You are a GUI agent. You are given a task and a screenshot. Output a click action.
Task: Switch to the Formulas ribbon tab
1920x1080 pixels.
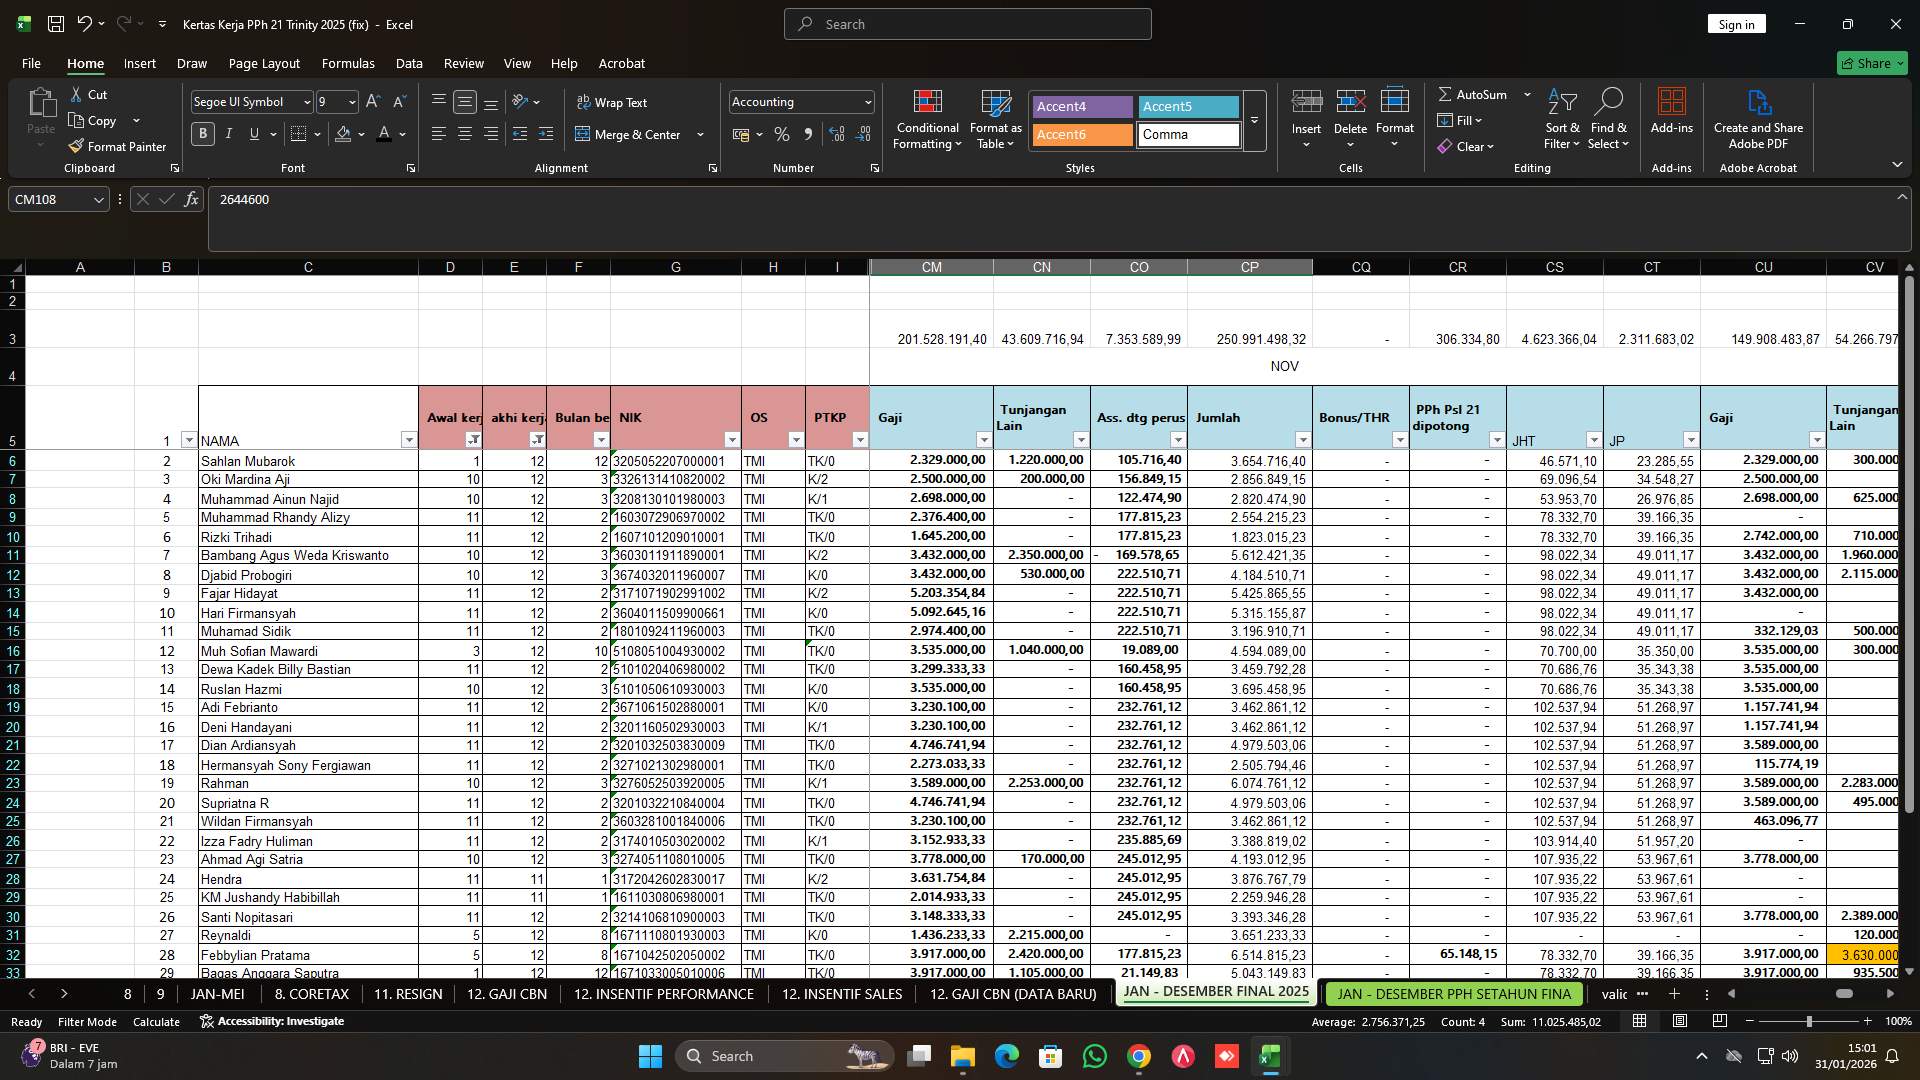(347, 63)
